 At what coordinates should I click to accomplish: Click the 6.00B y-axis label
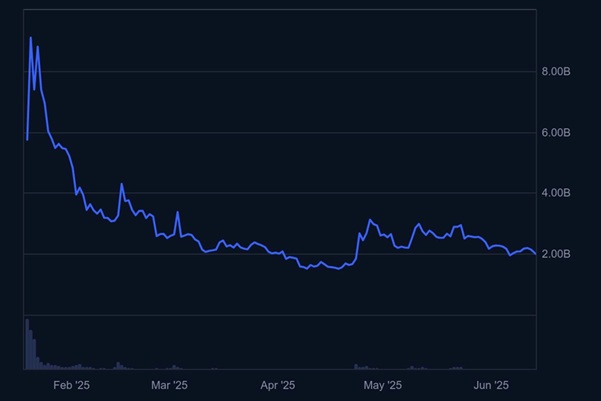click(556, 133)
